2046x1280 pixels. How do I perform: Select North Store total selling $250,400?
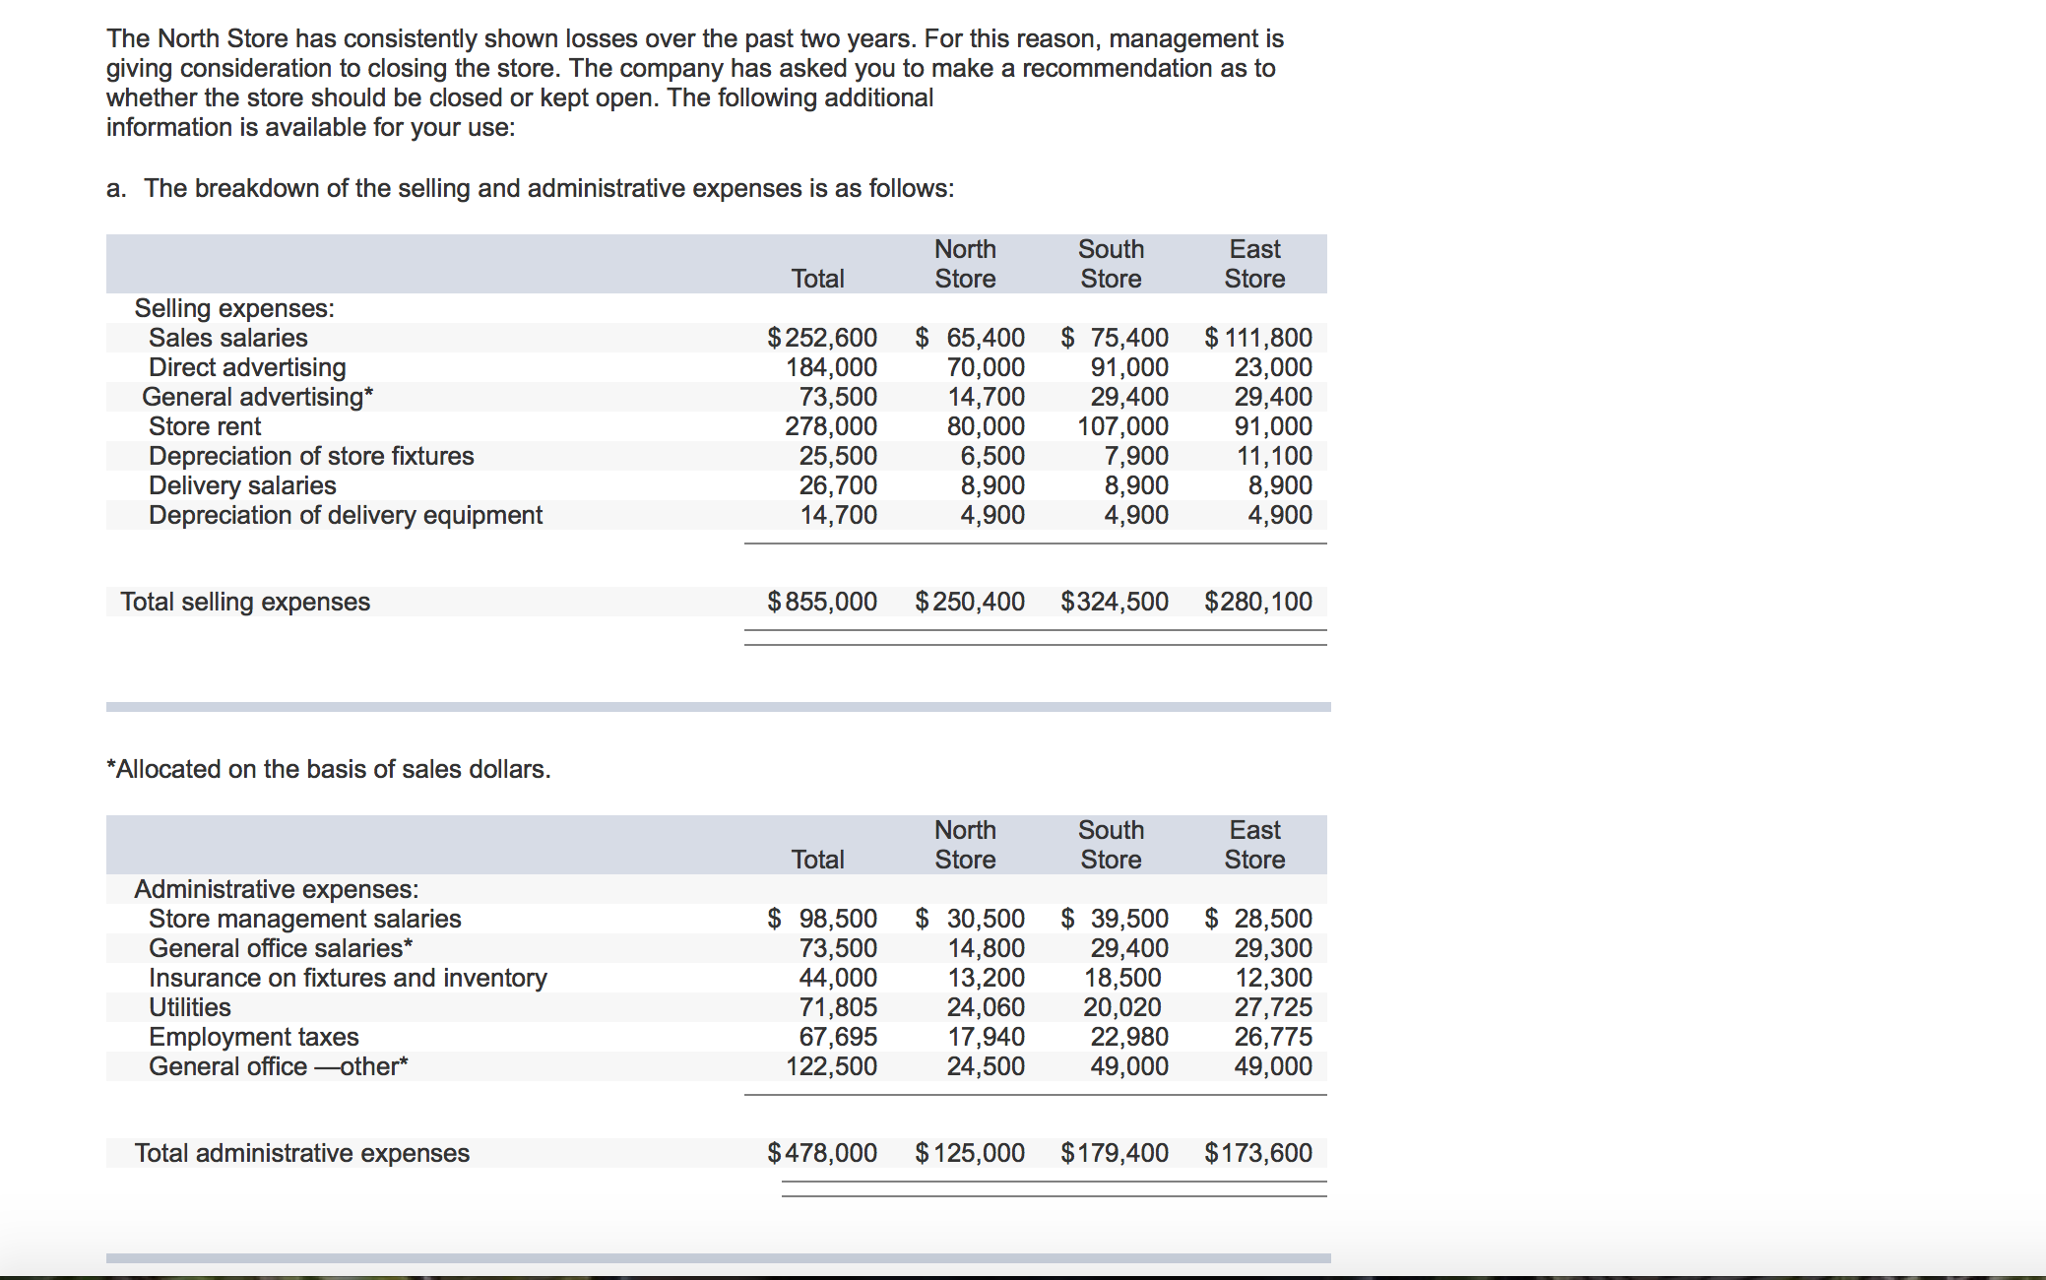click(970, 602)
